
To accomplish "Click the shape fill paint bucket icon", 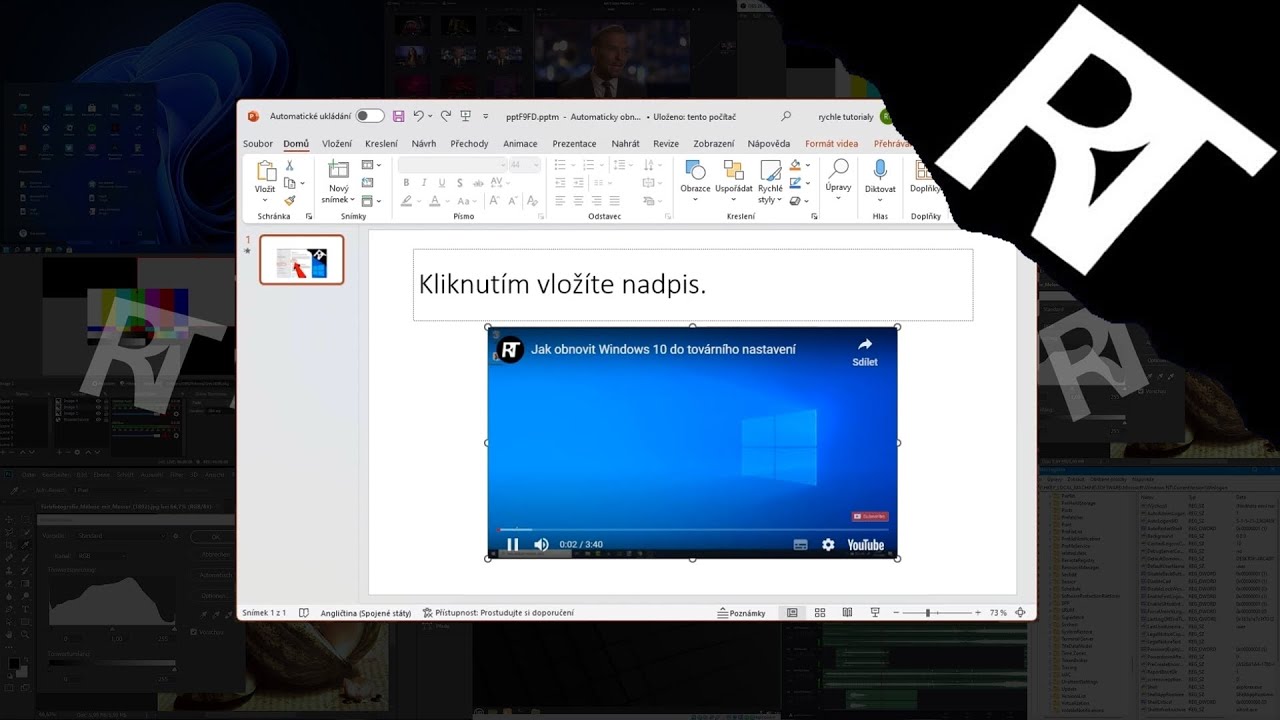I will [795, 166].
